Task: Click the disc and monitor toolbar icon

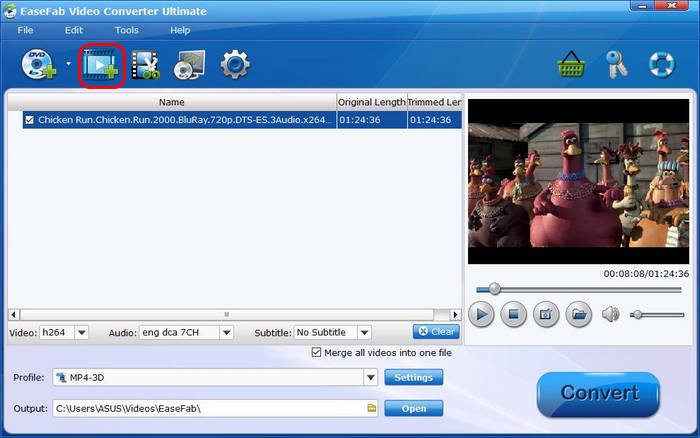Action: click(190, 65)
